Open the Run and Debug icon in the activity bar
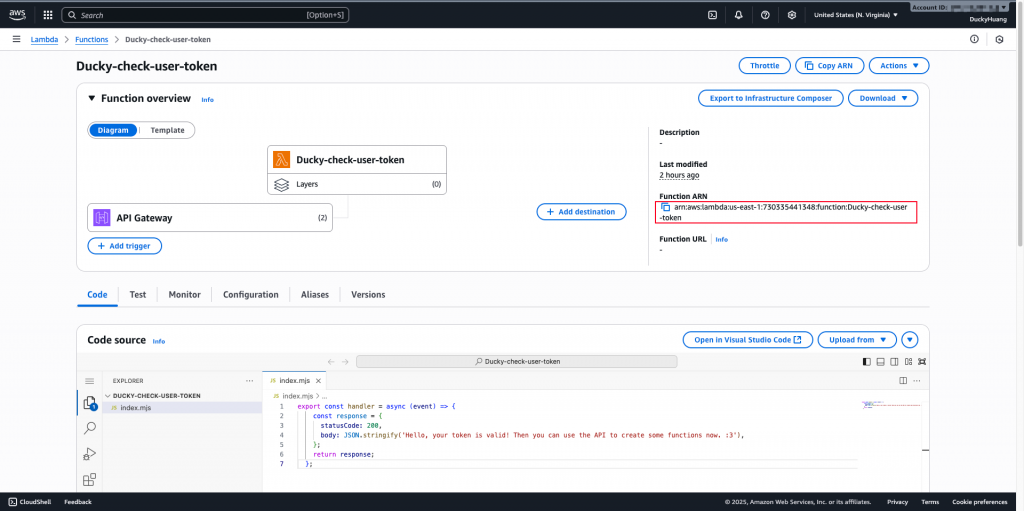 tap(89, 453)
